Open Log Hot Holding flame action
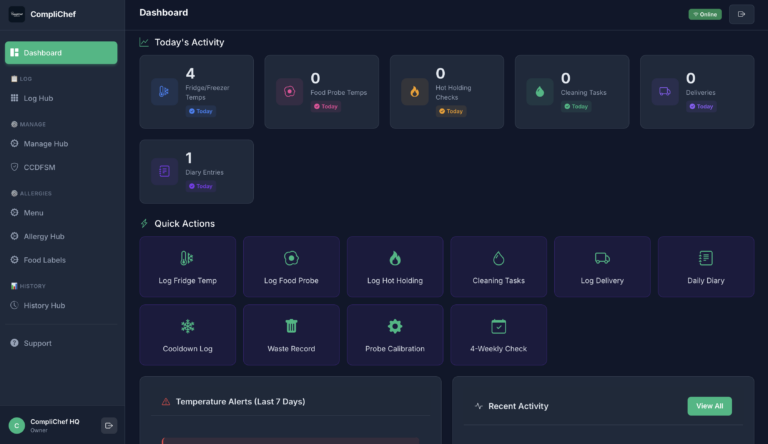Image resolution: width=768 pixels, height=444 pixels. pyautogui.click(x=395, y=258)
